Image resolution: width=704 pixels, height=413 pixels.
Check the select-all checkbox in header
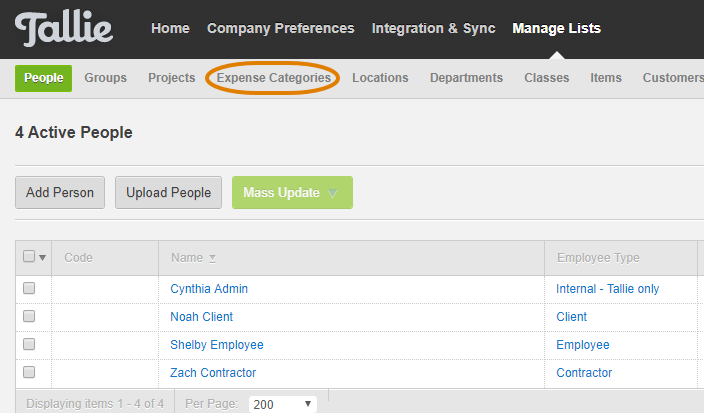[x=29, y=256]
